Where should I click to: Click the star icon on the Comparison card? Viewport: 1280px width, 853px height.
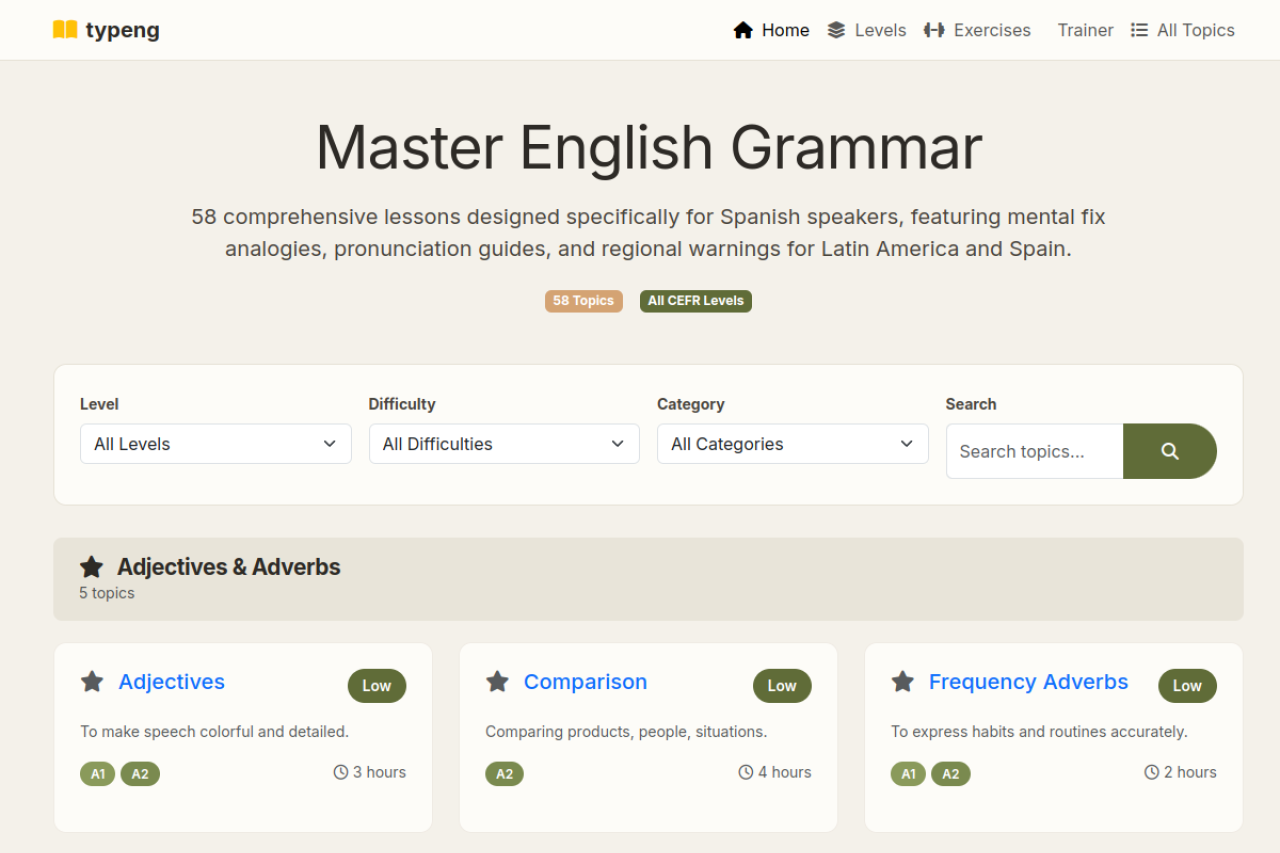coord(497,682)
